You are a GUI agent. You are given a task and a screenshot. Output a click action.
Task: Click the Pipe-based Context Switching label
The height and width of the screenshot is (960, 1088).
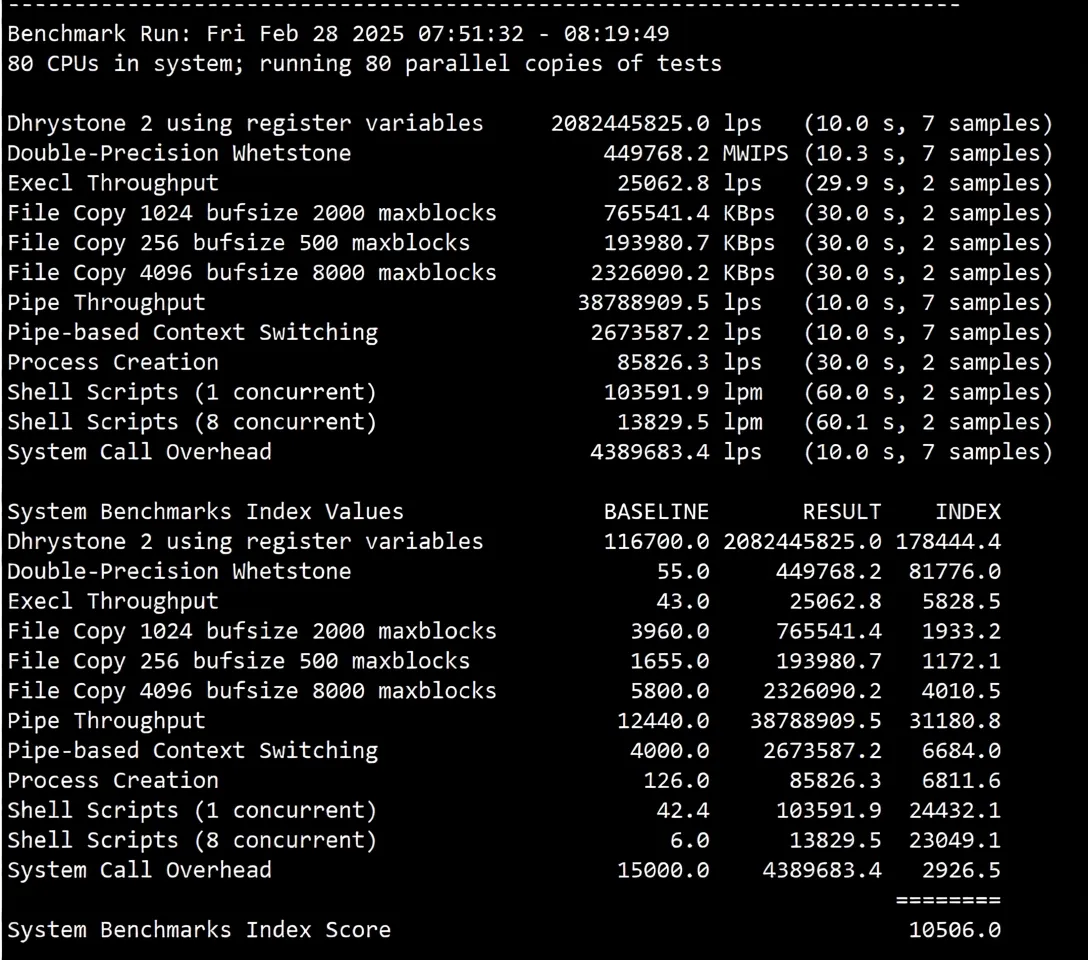tap(193, 332)
